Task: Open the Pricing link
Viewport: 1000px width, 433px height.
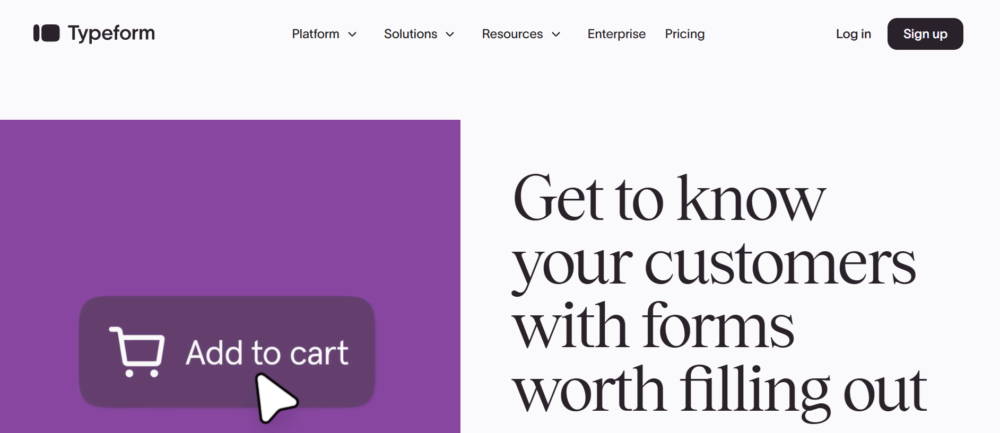Action: (x=685, y=34)
